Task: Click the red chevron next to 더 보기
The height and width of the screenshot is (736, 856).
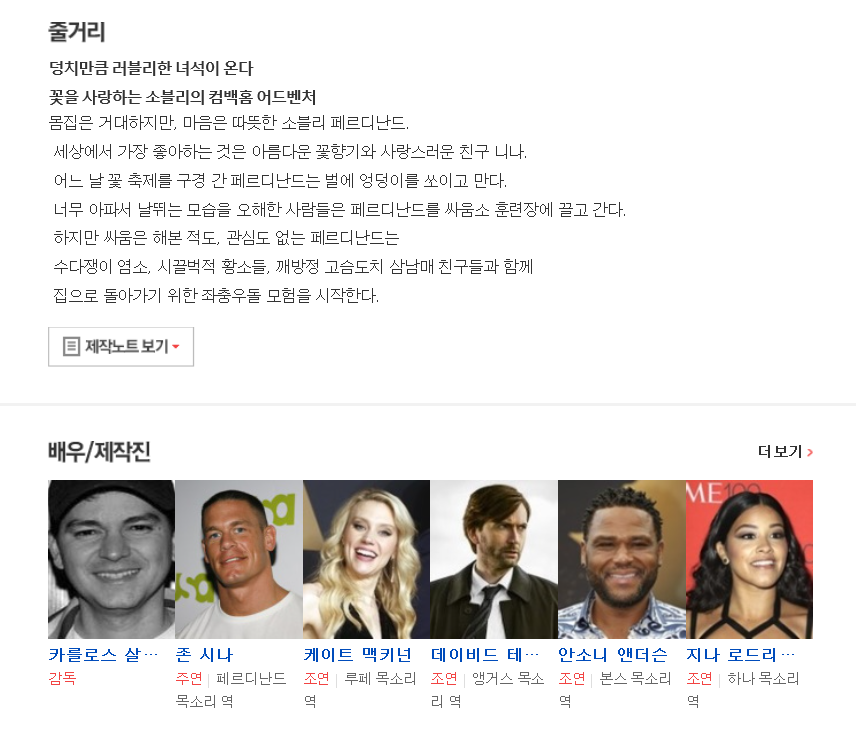Action: (810, 452)
